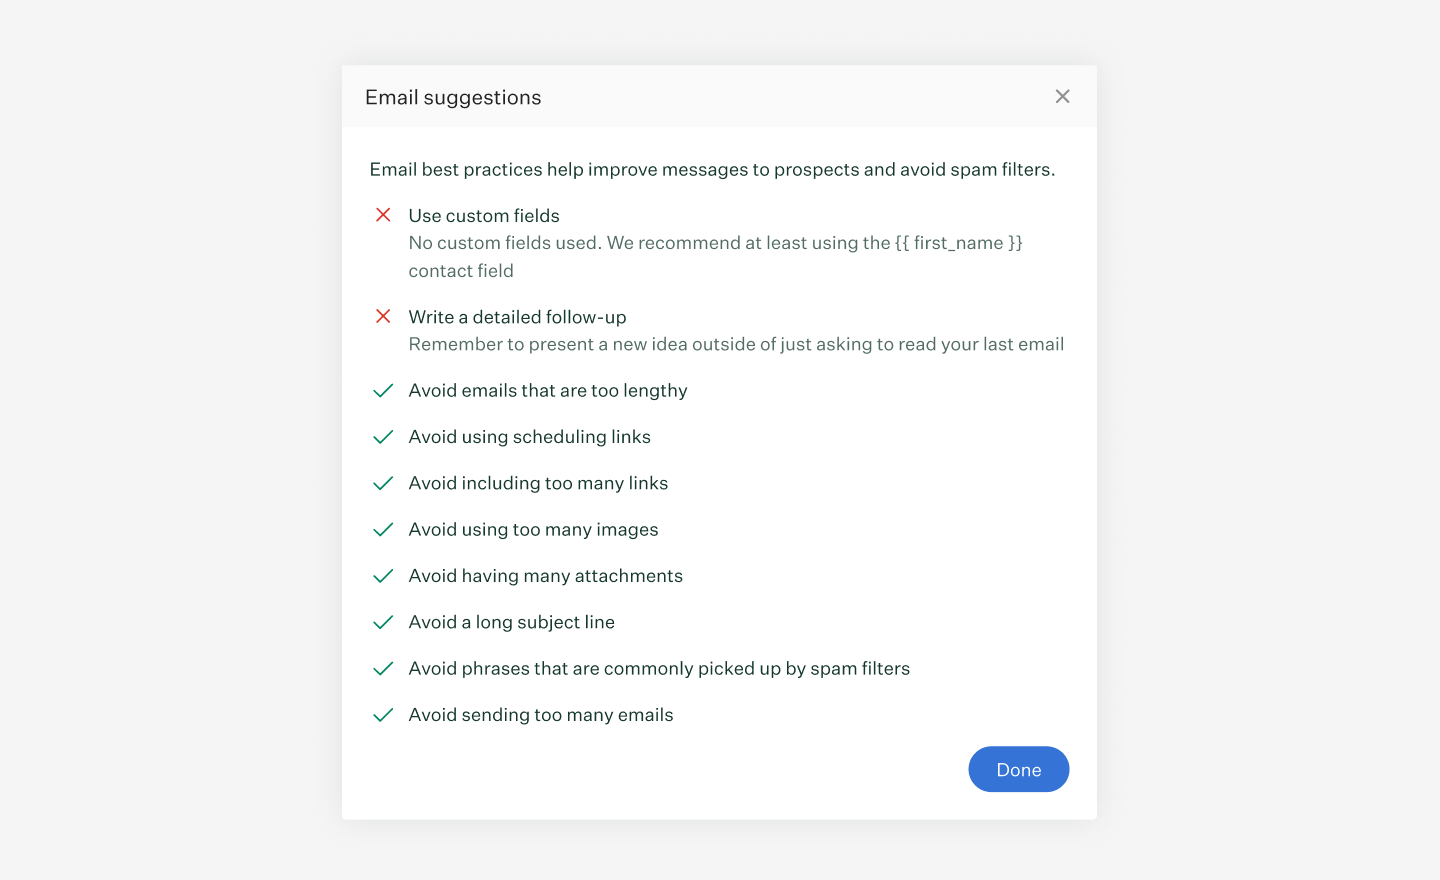Click checkmark beside Avoid including too many links
Viewport: 1440px width, 880px height.
pyautogui.click(x=383, y=483)
